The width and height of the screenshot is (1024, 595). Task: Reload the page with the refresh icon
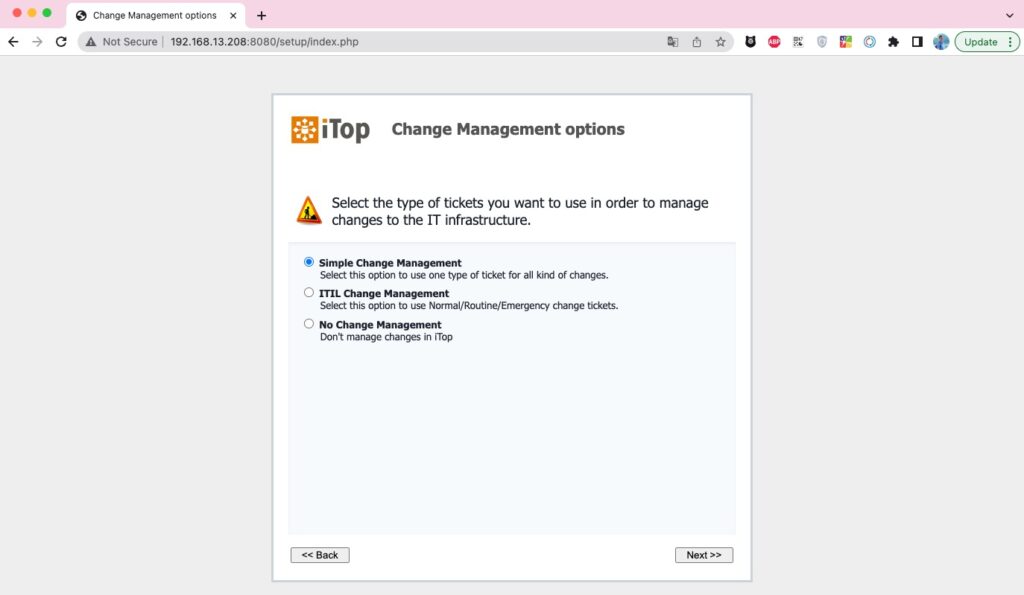pos(61,42)
